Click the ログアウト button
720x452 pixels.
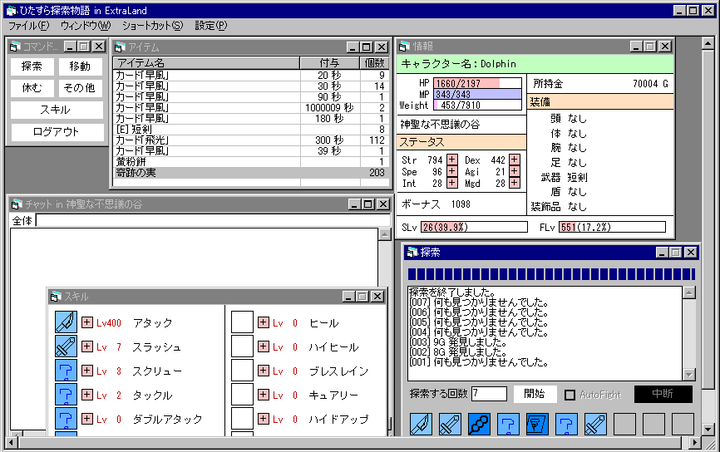[x=56, y=132]
